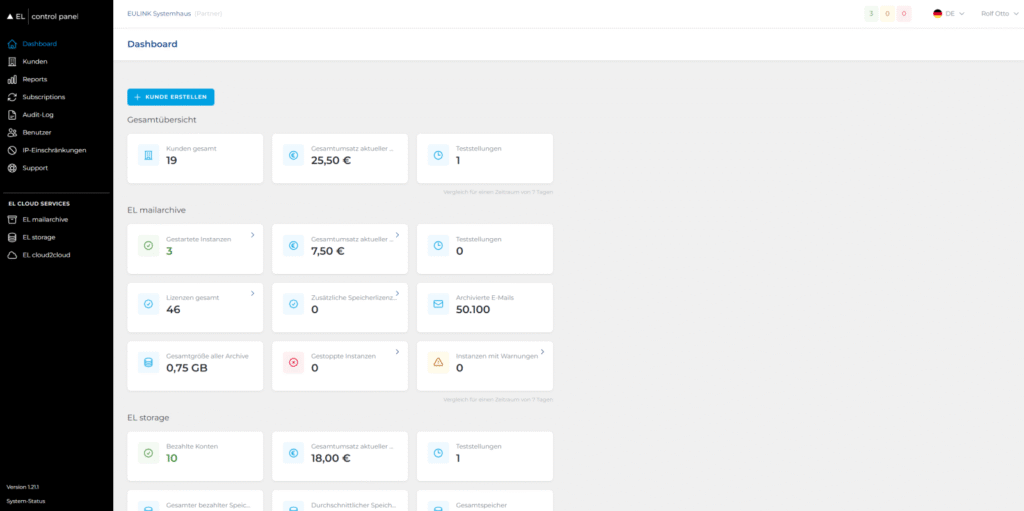
Task: Open the DE language dropdown
Action: click(x=949, y=14)
